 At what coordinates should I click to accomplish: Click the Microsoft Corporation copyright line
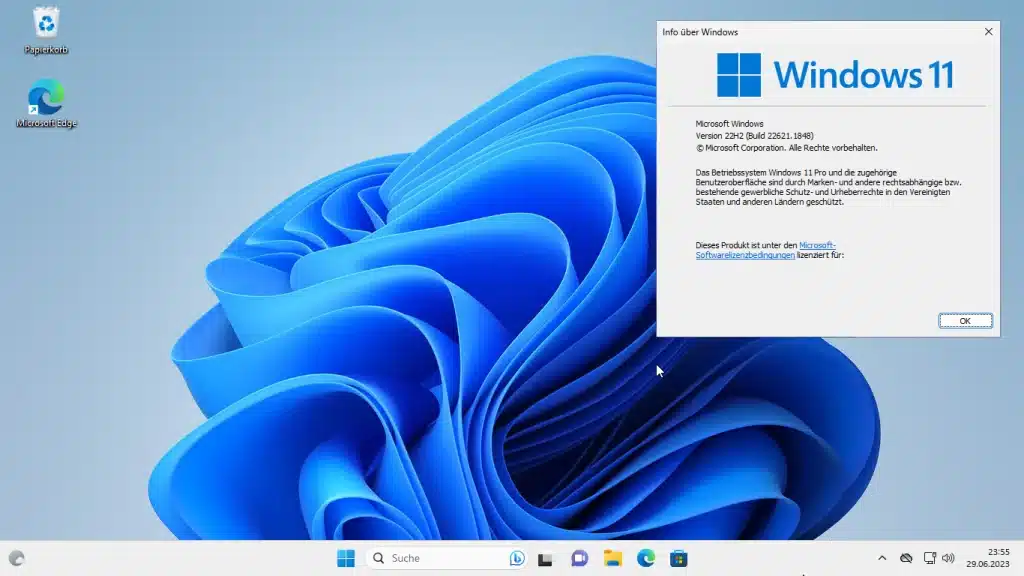[786, 148]
